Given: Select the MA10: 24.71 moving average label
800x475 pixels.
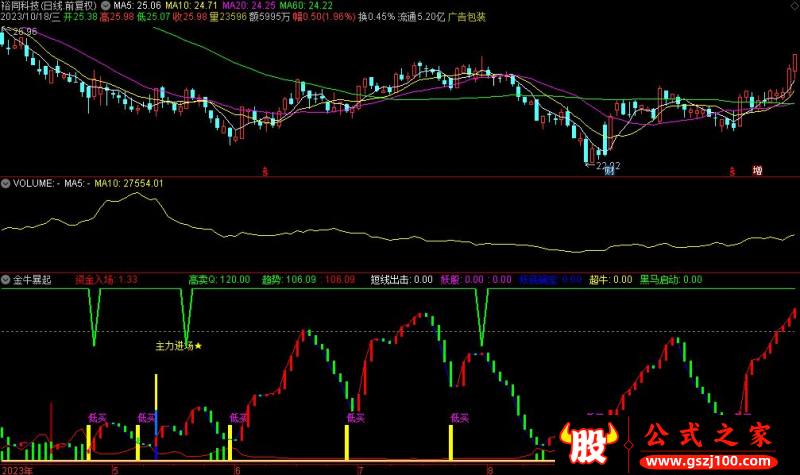Looking at the screenshot, I should [x=191, y=6].
